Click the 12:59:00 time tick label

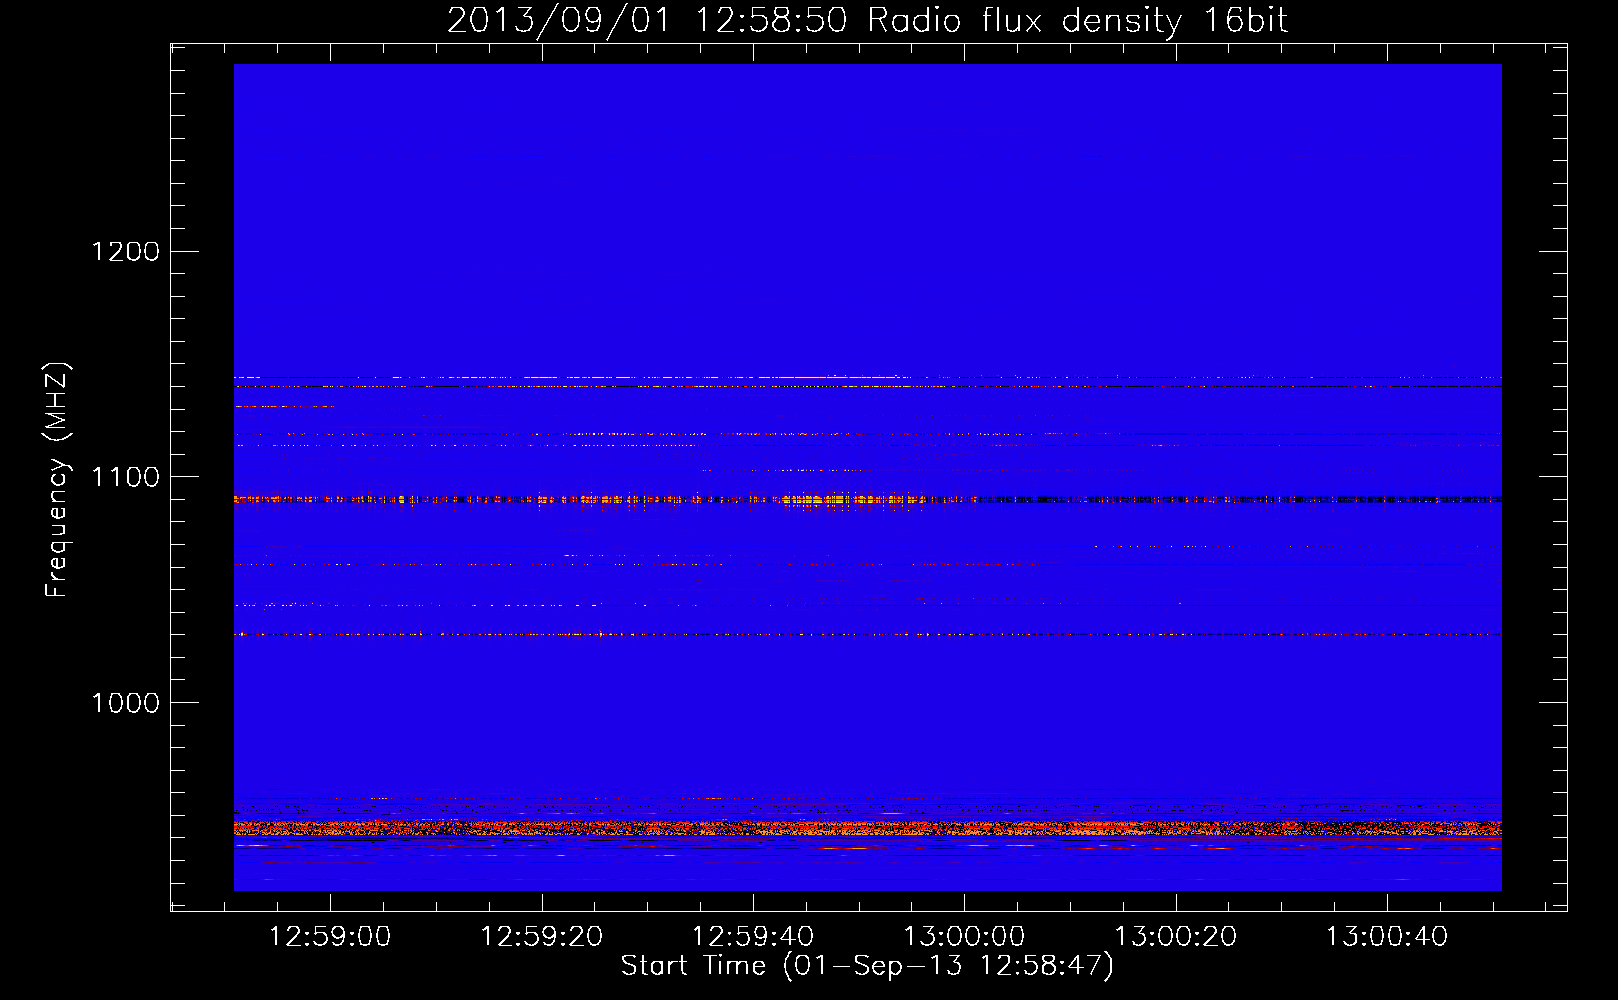[x=330, y=937]
